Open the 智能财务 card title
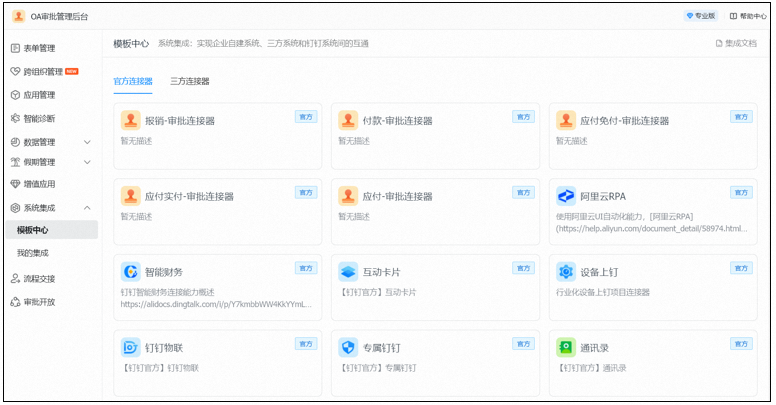 (x=164, y=272)
